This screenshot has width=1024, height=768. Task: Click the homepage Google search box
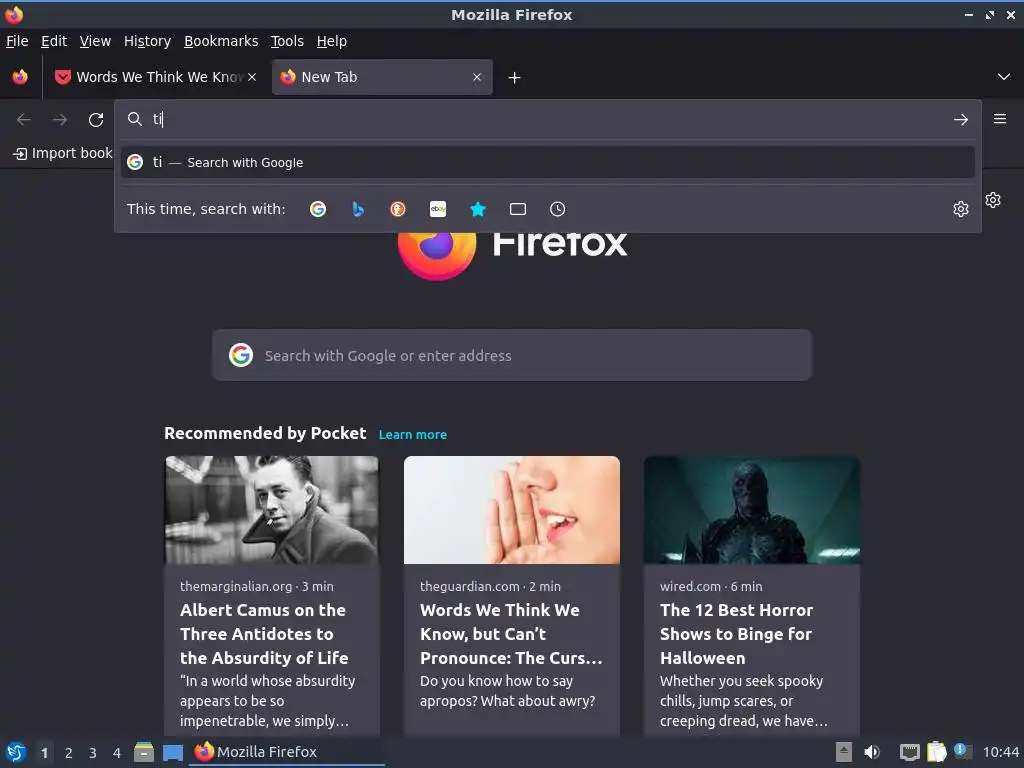pos(512,355)
